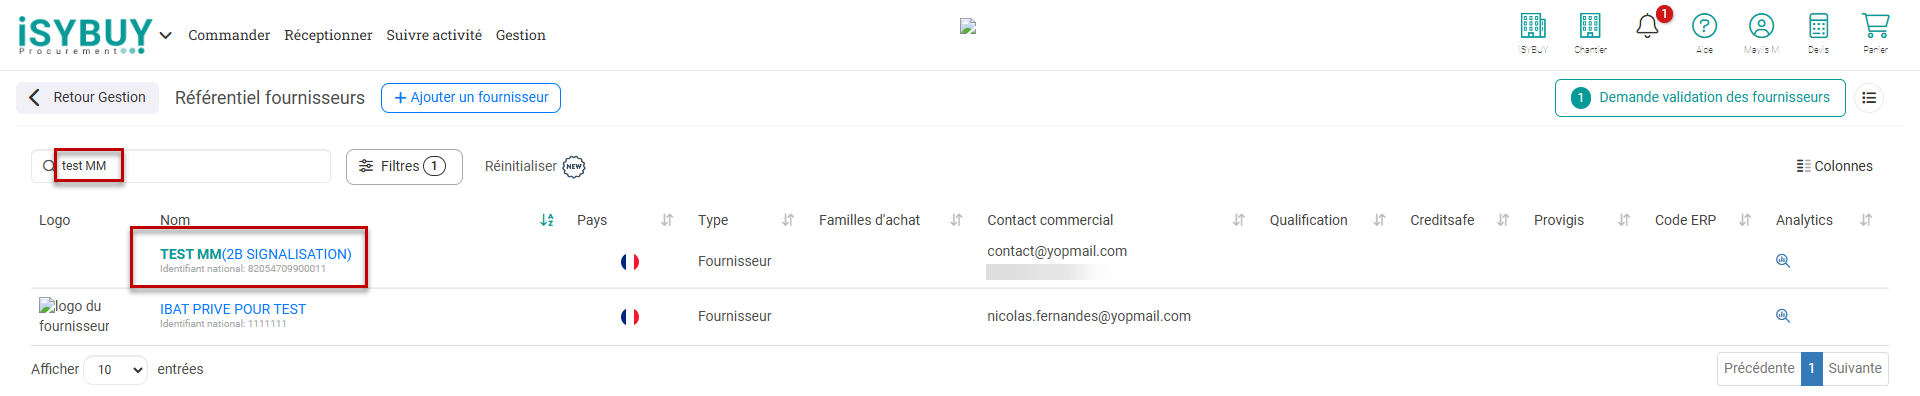The height and width of the screenshot is (396, 1920).
Task: Expand the chevron next to iSYBUY logo
Action: pos(166,35)
